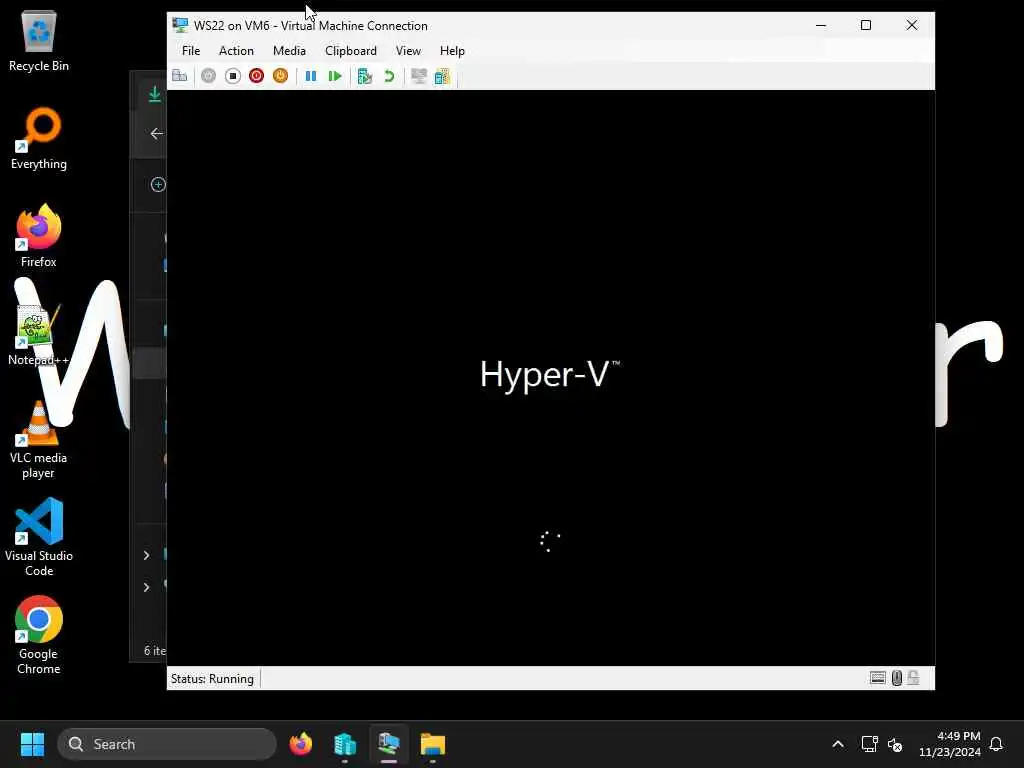Click the green Reset toolbar icon
1024x768 pixels.
pos(335,76)
